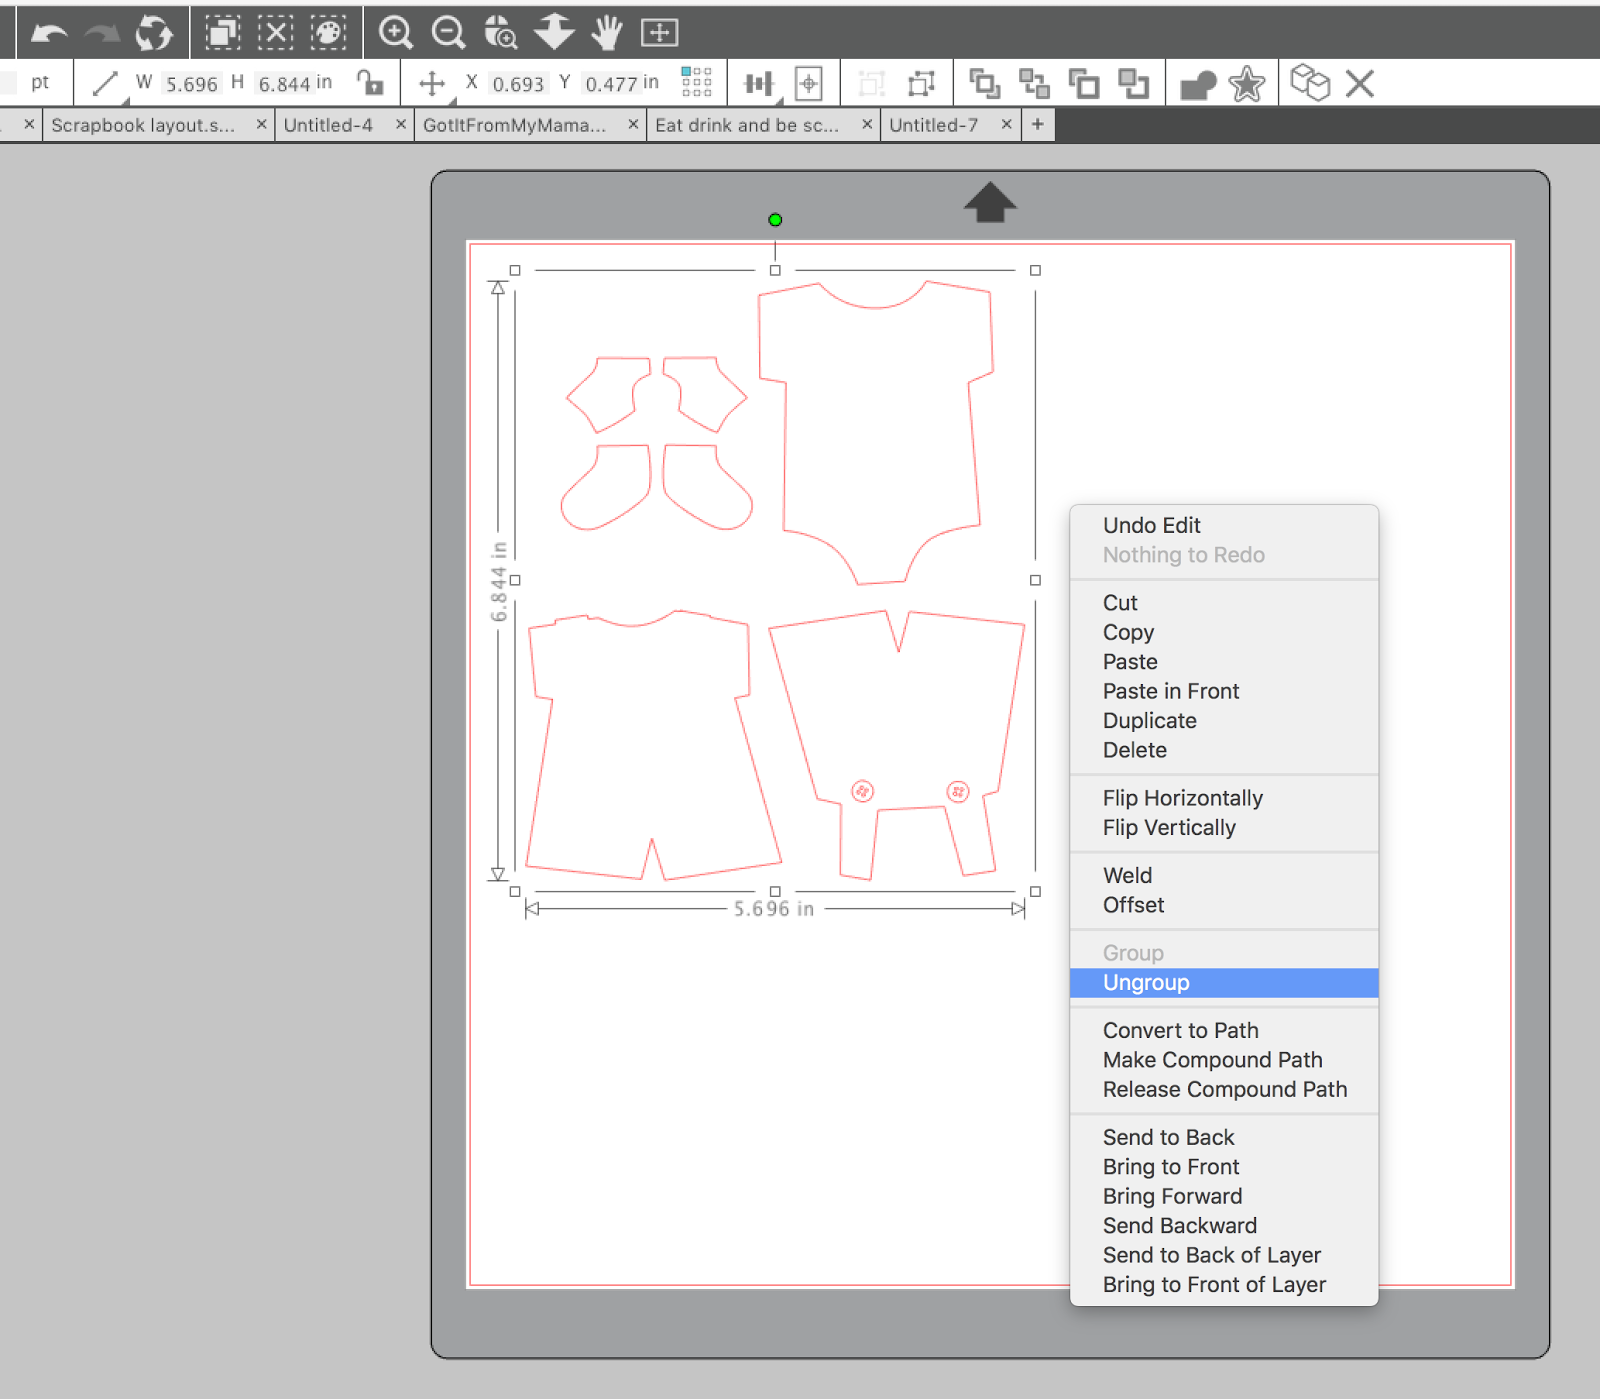Viewport: 1600px width, 1399px height.
Task: Choose Convert to Path
Action: click(x=1224, y=1031)
